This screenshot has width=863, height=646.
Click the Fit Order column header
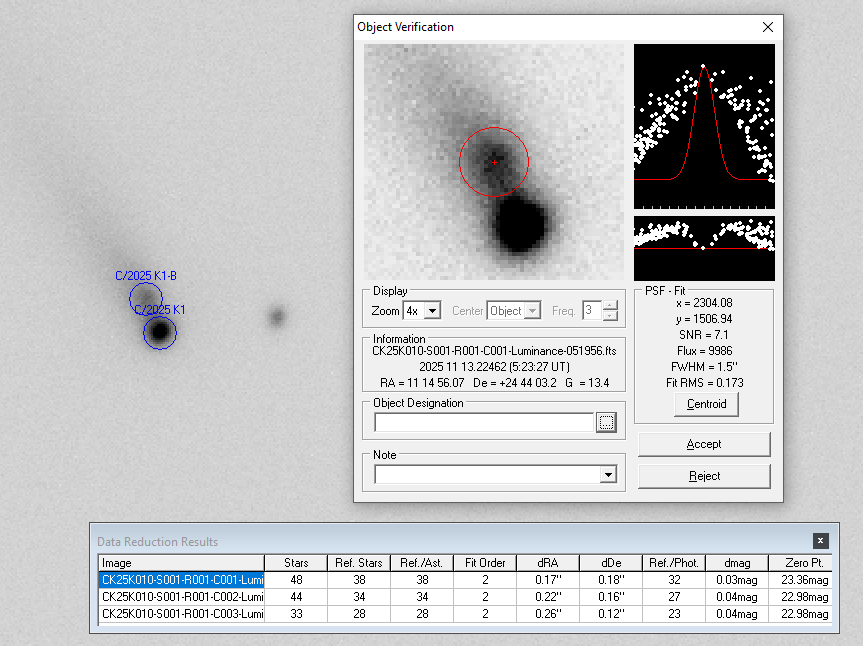(x=485, y=563)
